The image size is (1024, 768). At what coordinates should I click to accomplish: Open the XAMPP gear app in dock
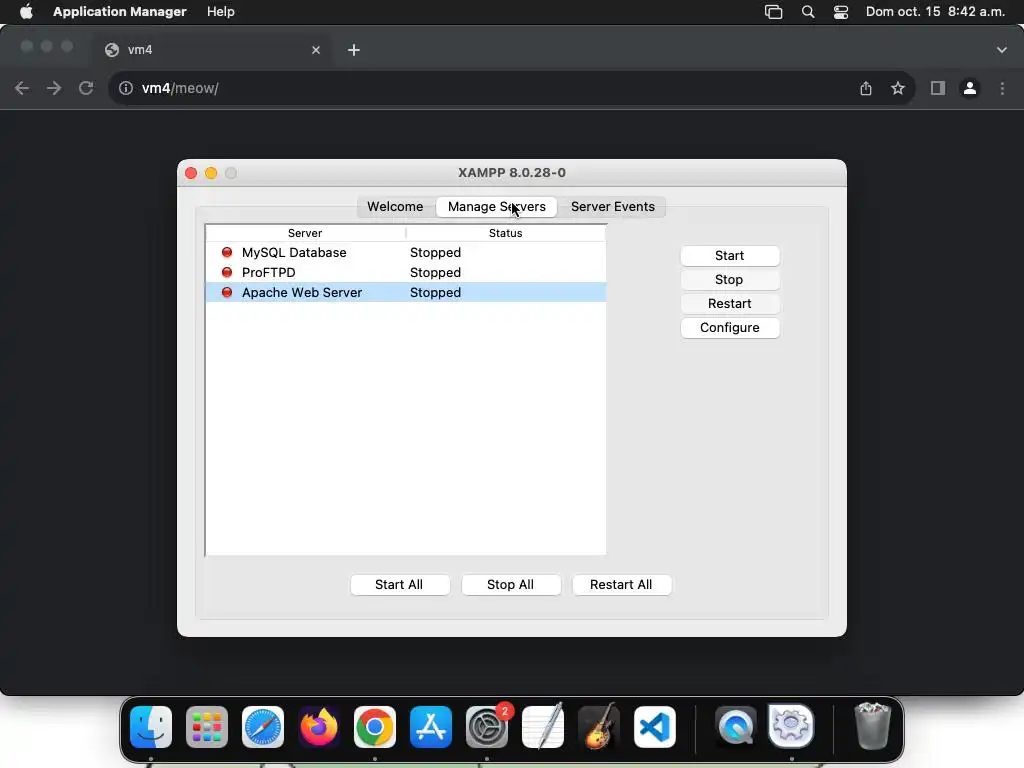[792, 727]
